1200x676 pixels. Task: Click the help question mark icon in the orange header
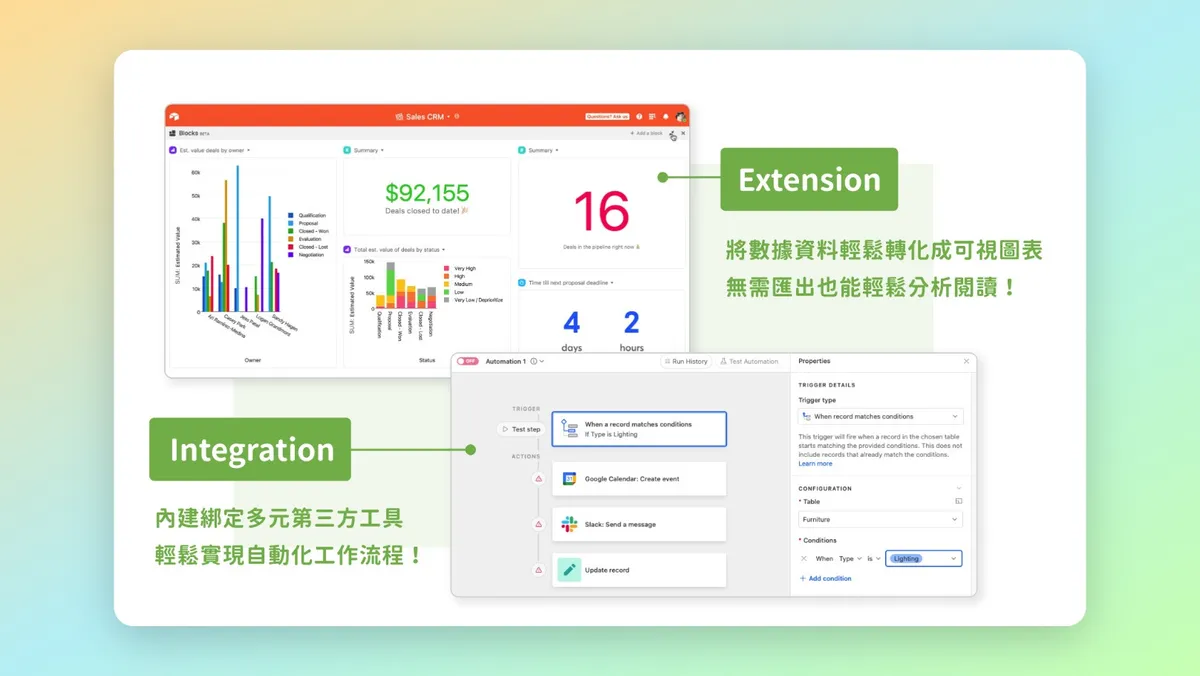coord(639,117)
